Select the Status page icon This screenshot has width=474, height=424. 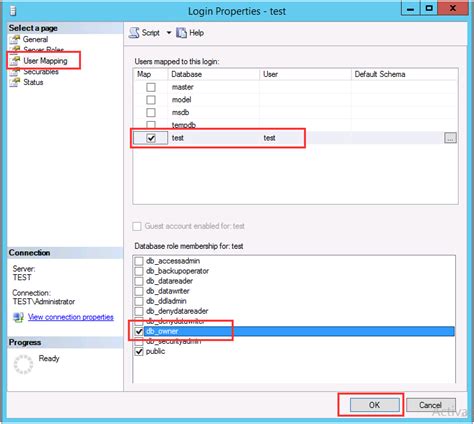point(15,82)
